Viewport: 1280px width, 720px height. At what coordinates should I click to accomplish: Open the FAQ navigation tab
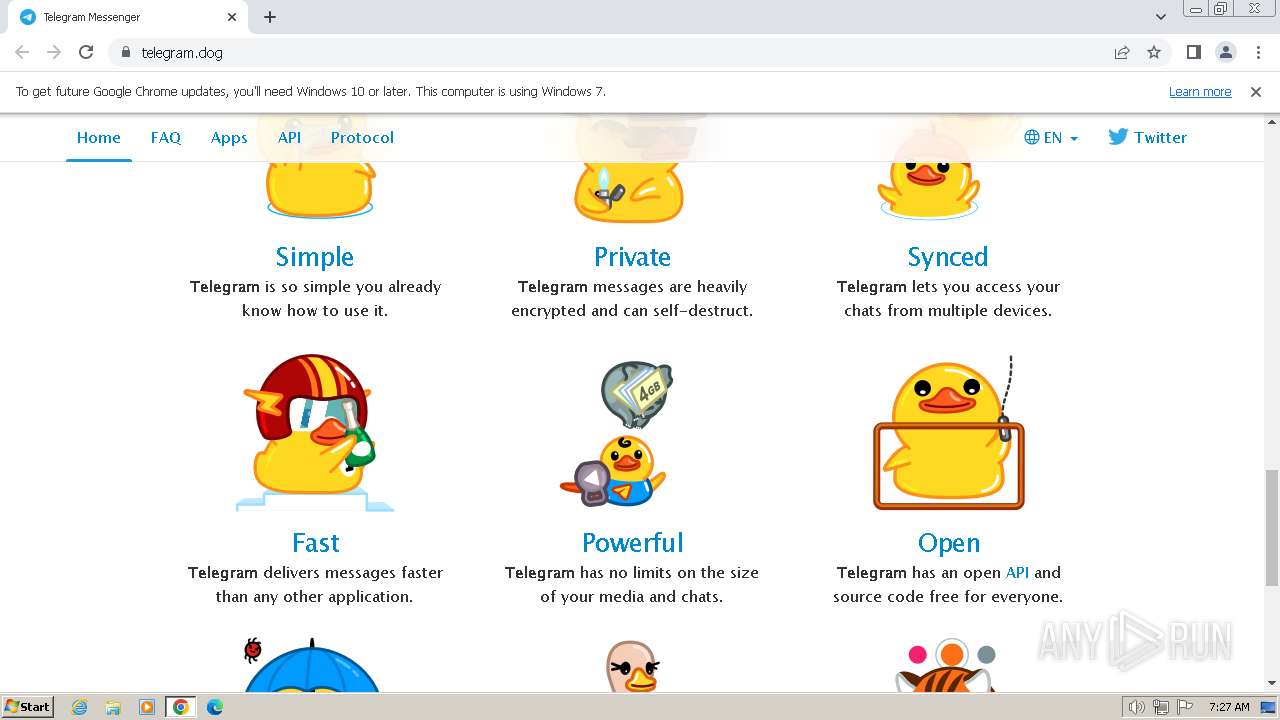(166, 138)
